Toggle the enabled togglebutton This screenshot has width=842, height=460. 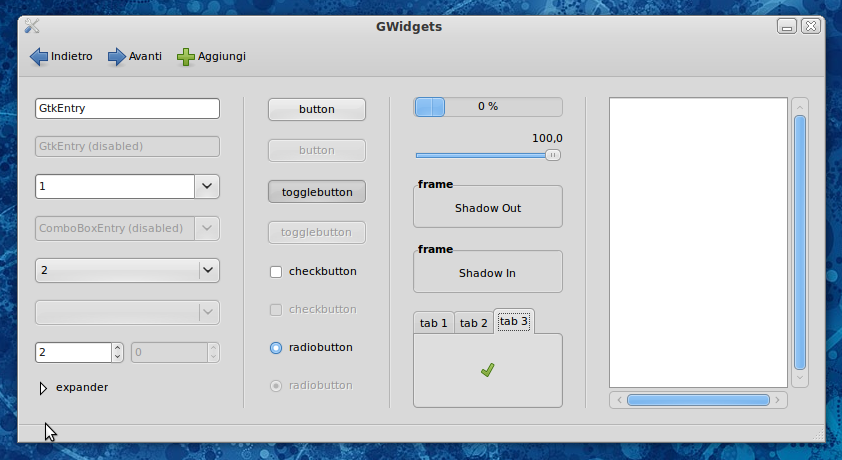coord(317,192)
